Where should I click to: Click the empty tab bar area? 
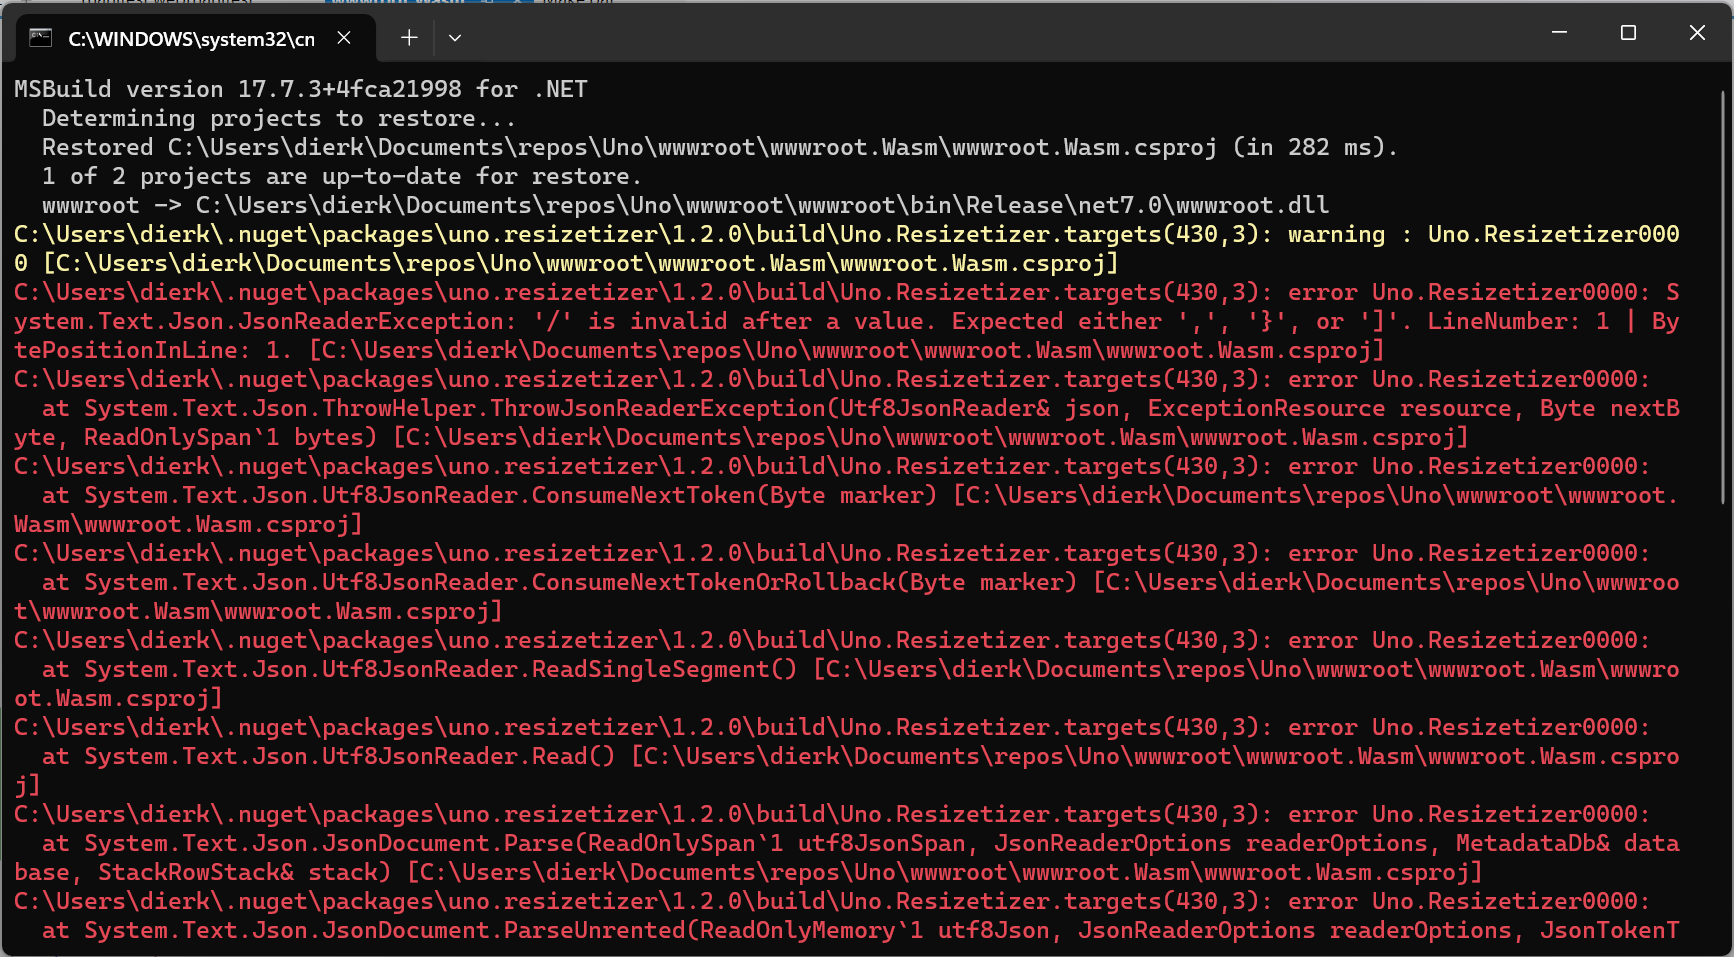tap(1000, 37)
